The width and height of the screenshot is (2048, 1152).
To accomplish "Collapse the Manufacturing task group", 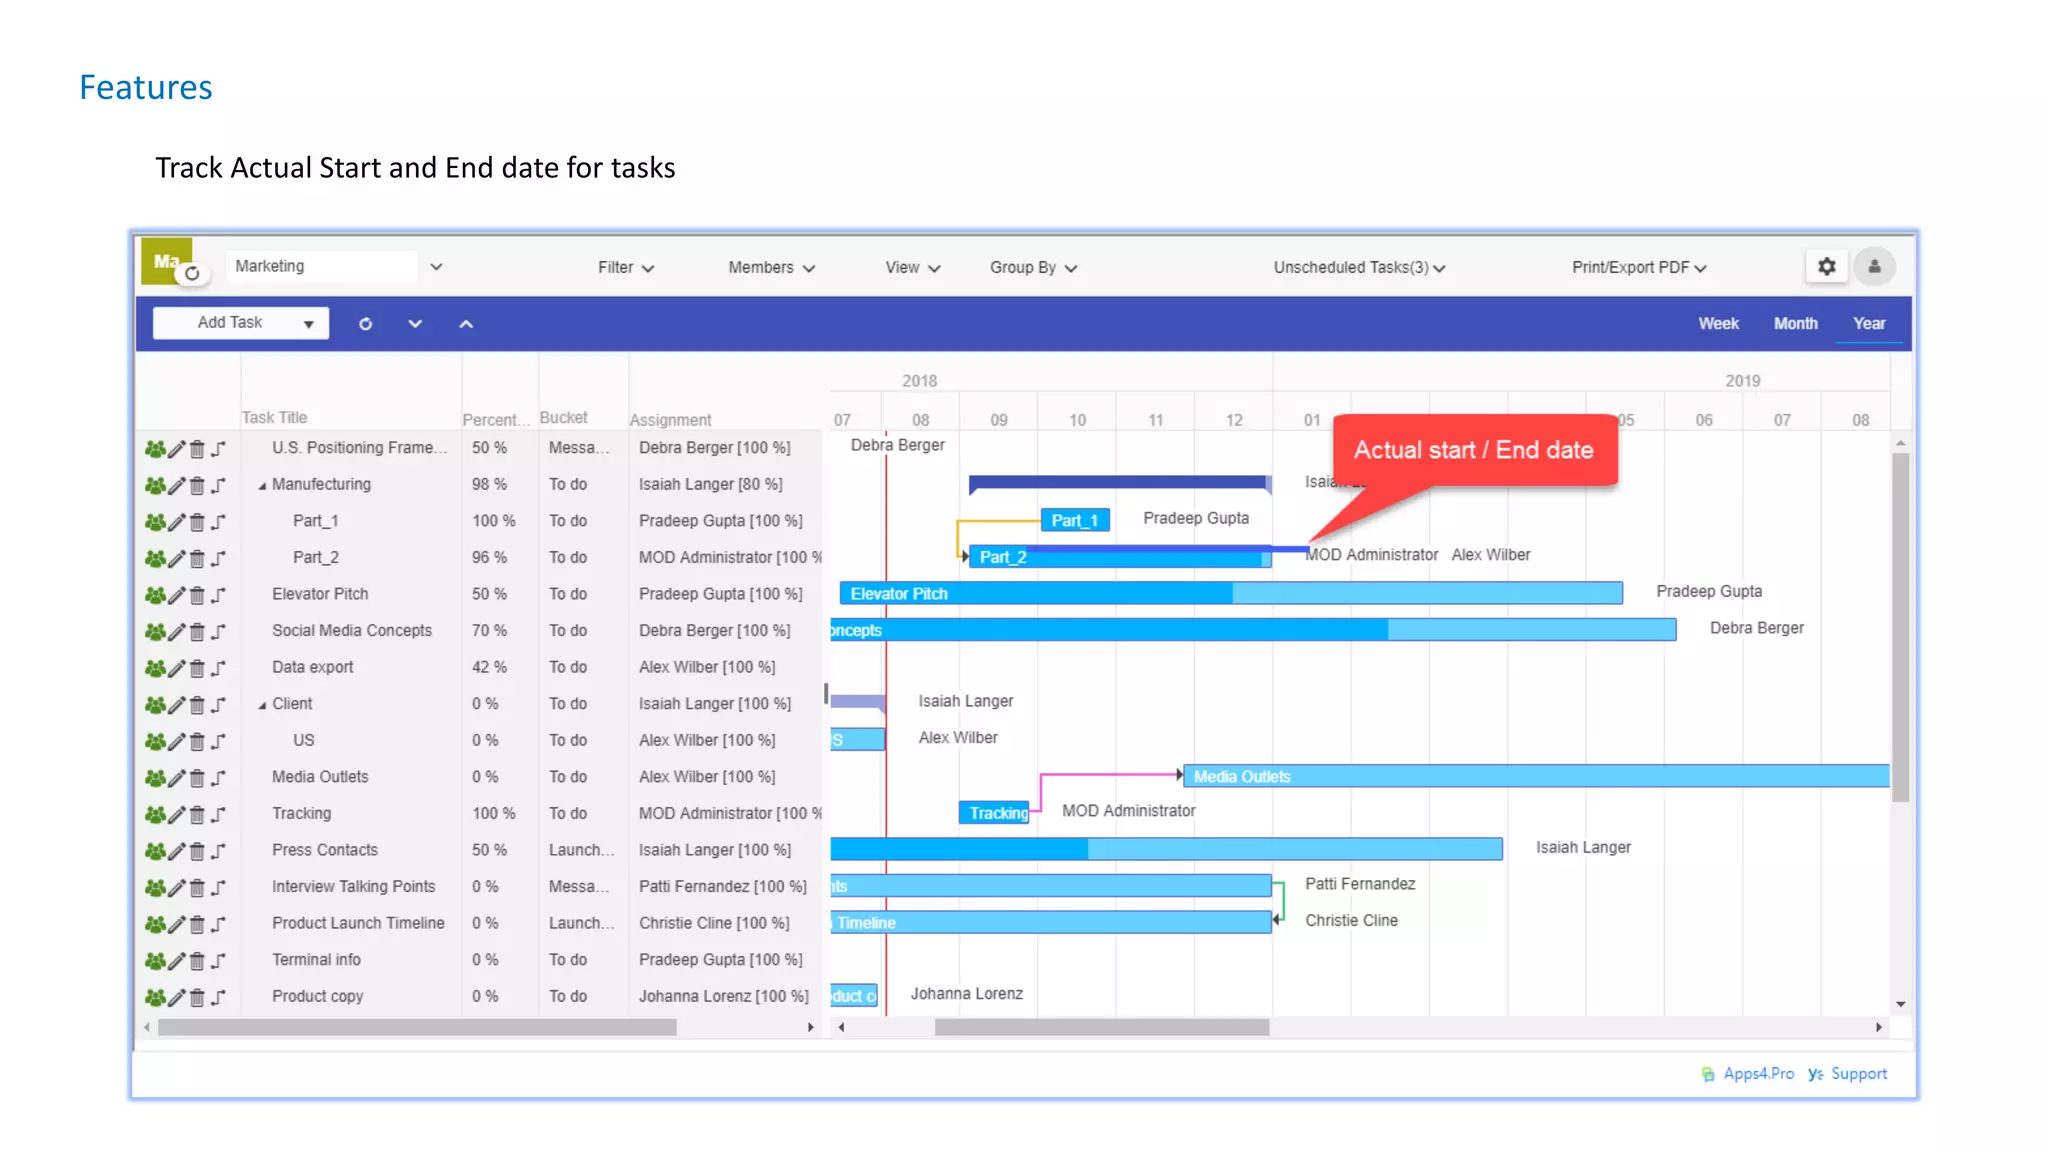I will coord(262,486).
